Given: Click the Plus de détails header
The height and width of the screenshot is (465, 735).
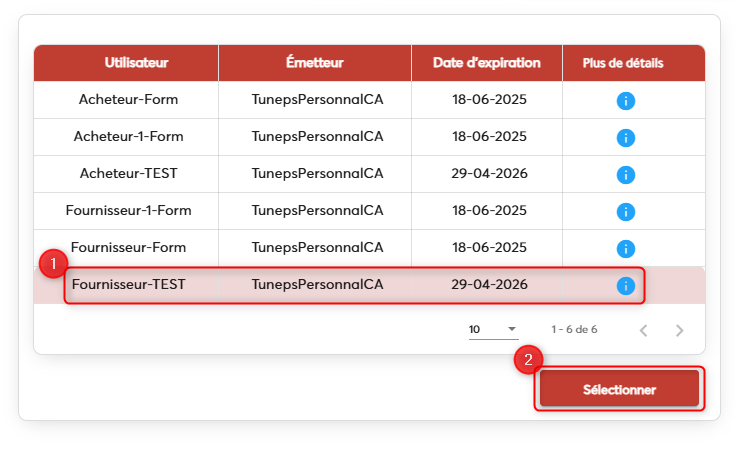Looking at the screenshot, I should coord(623,63).
